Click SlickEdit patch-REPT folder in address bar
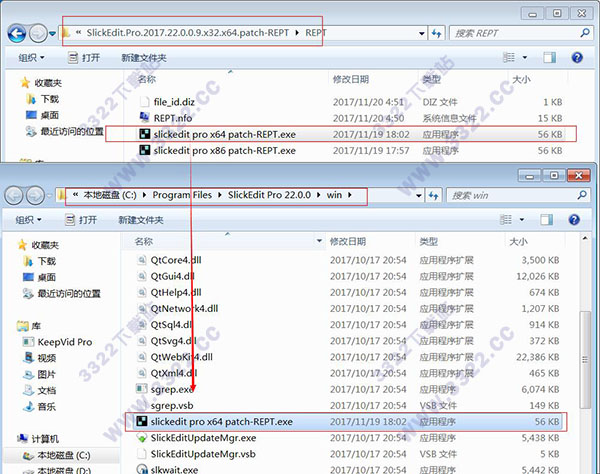This screenshot has height=474, width=600. 188,33
